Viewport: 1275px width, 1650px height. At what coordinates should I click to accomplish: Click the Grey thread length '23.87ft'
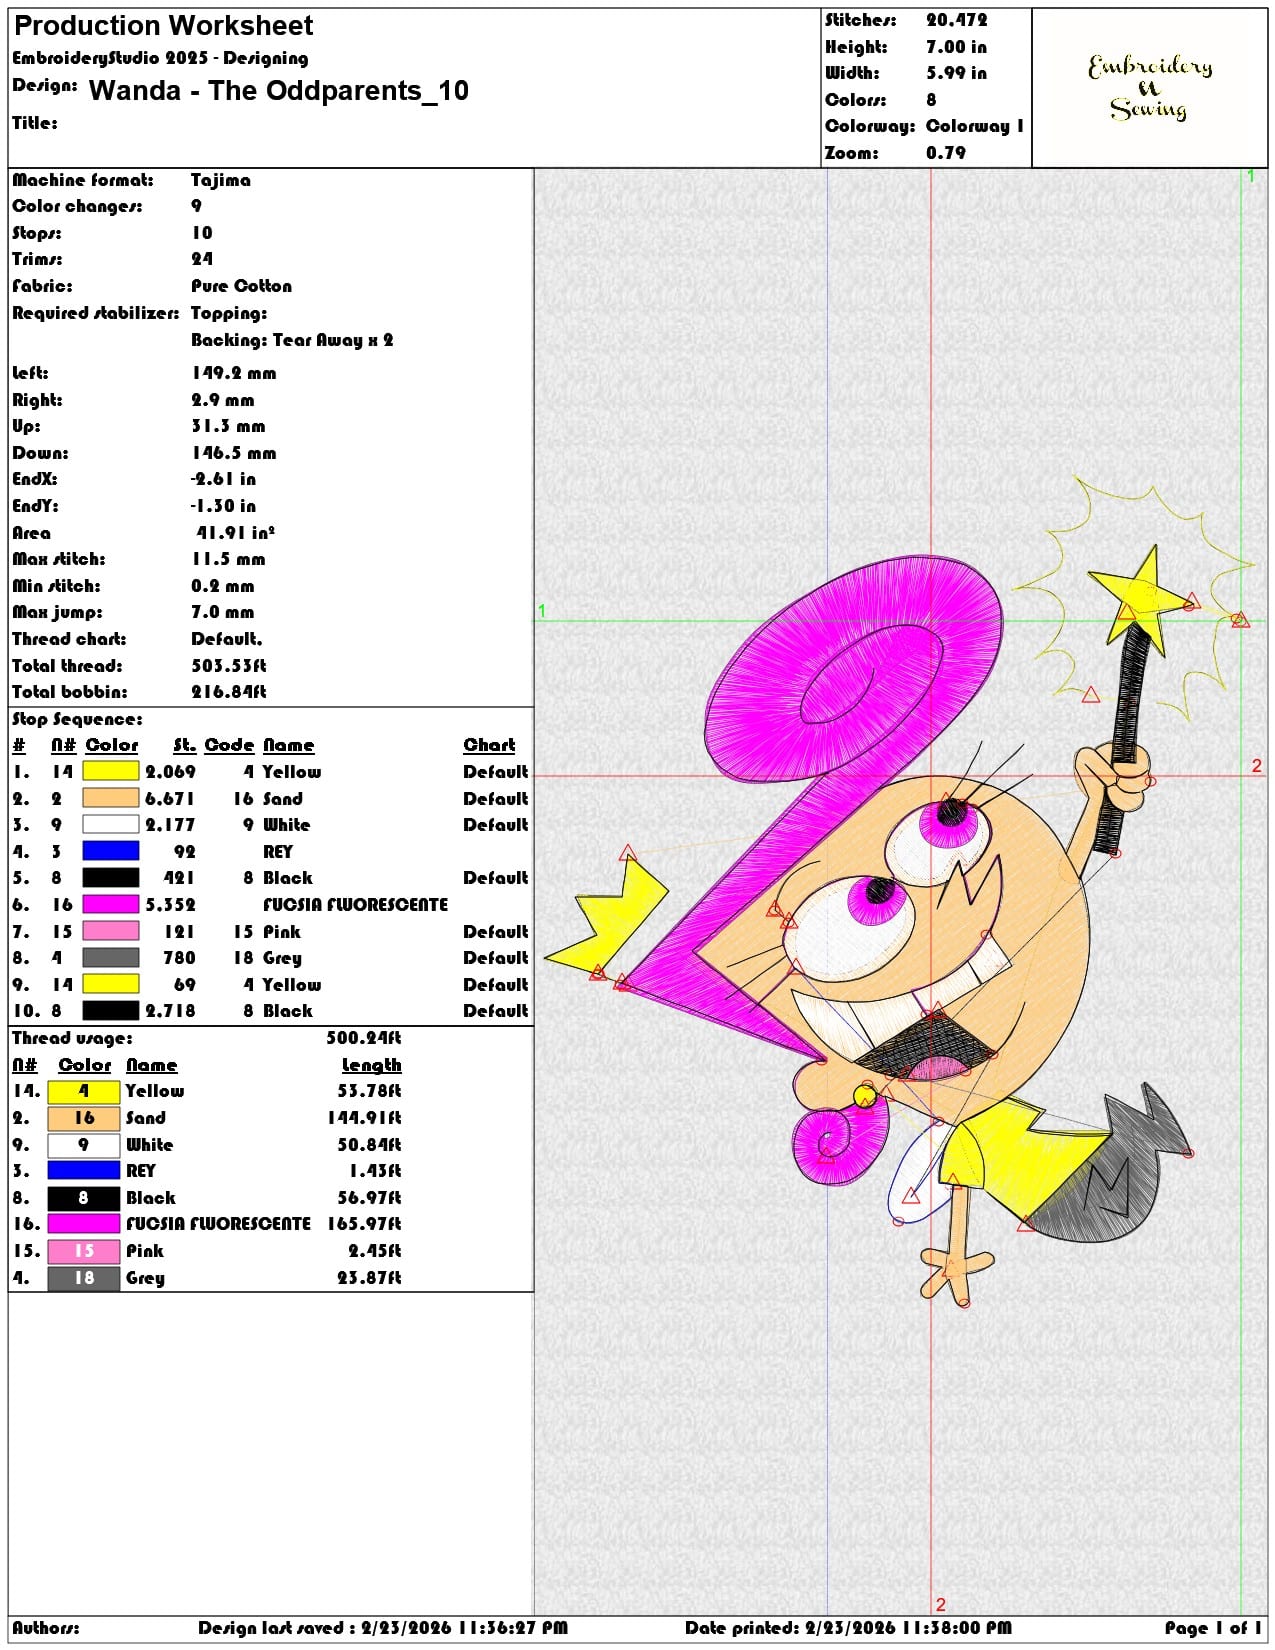369,1277
